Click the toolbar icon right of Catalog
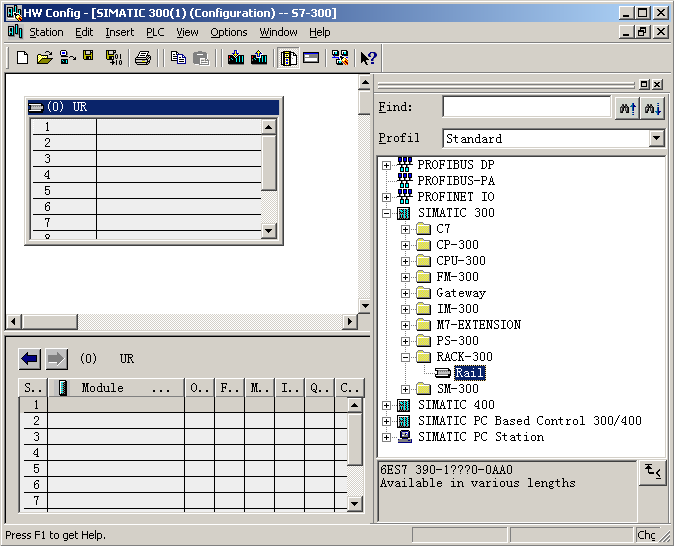The image size is (675, 547). point(311,58)
